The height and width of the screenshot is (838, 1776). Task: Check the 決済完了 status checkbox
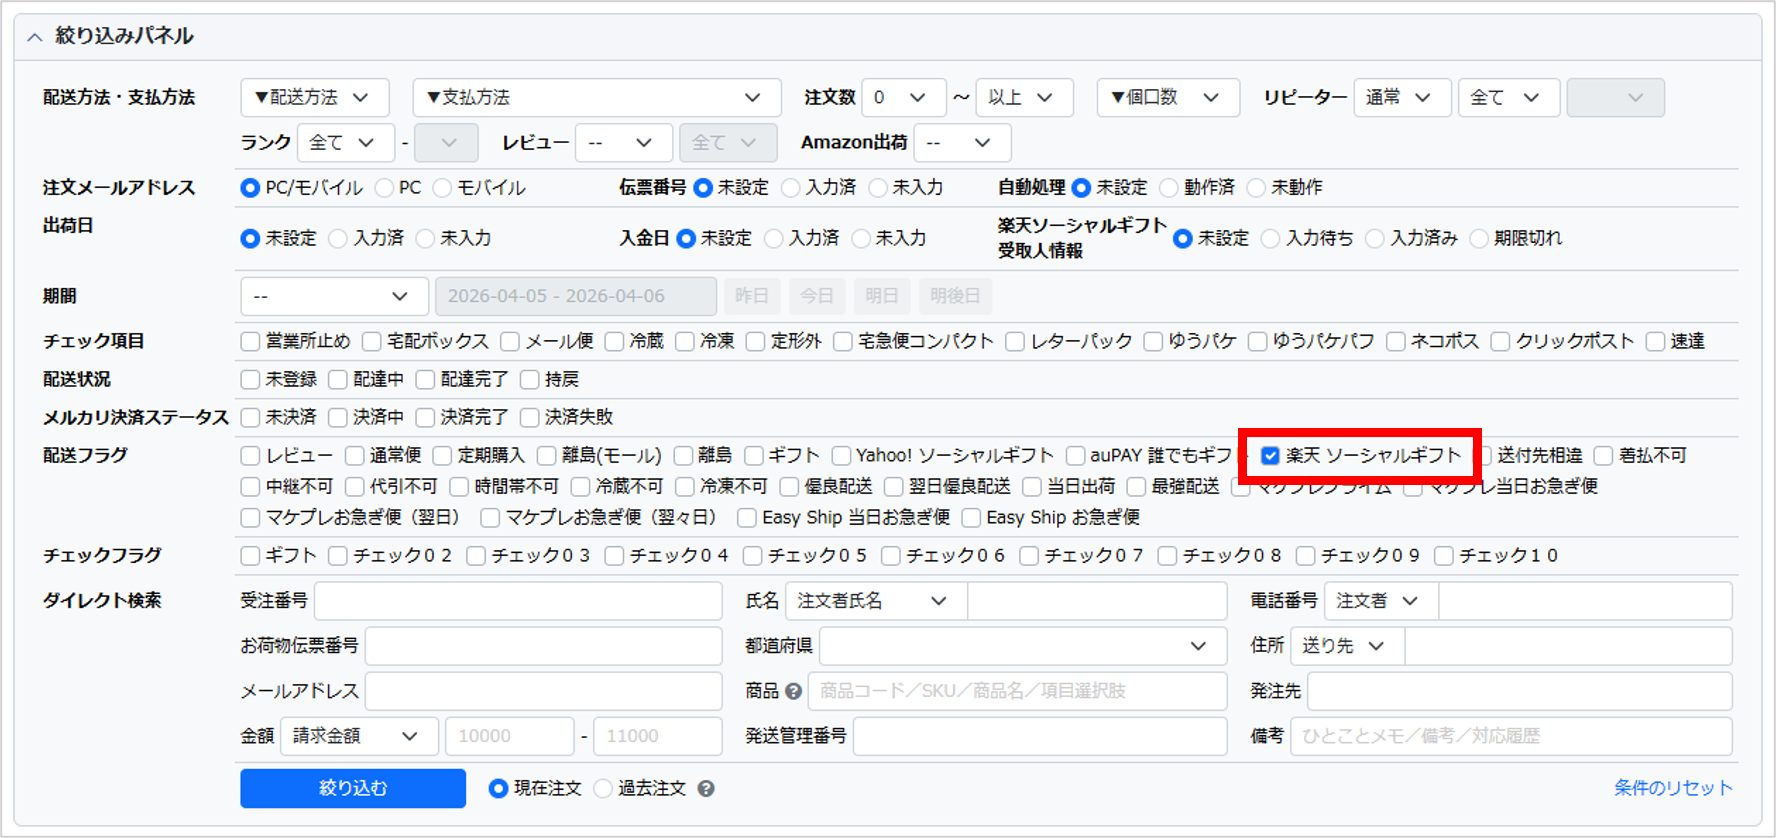pyautogui.click(x=426, y=417)
